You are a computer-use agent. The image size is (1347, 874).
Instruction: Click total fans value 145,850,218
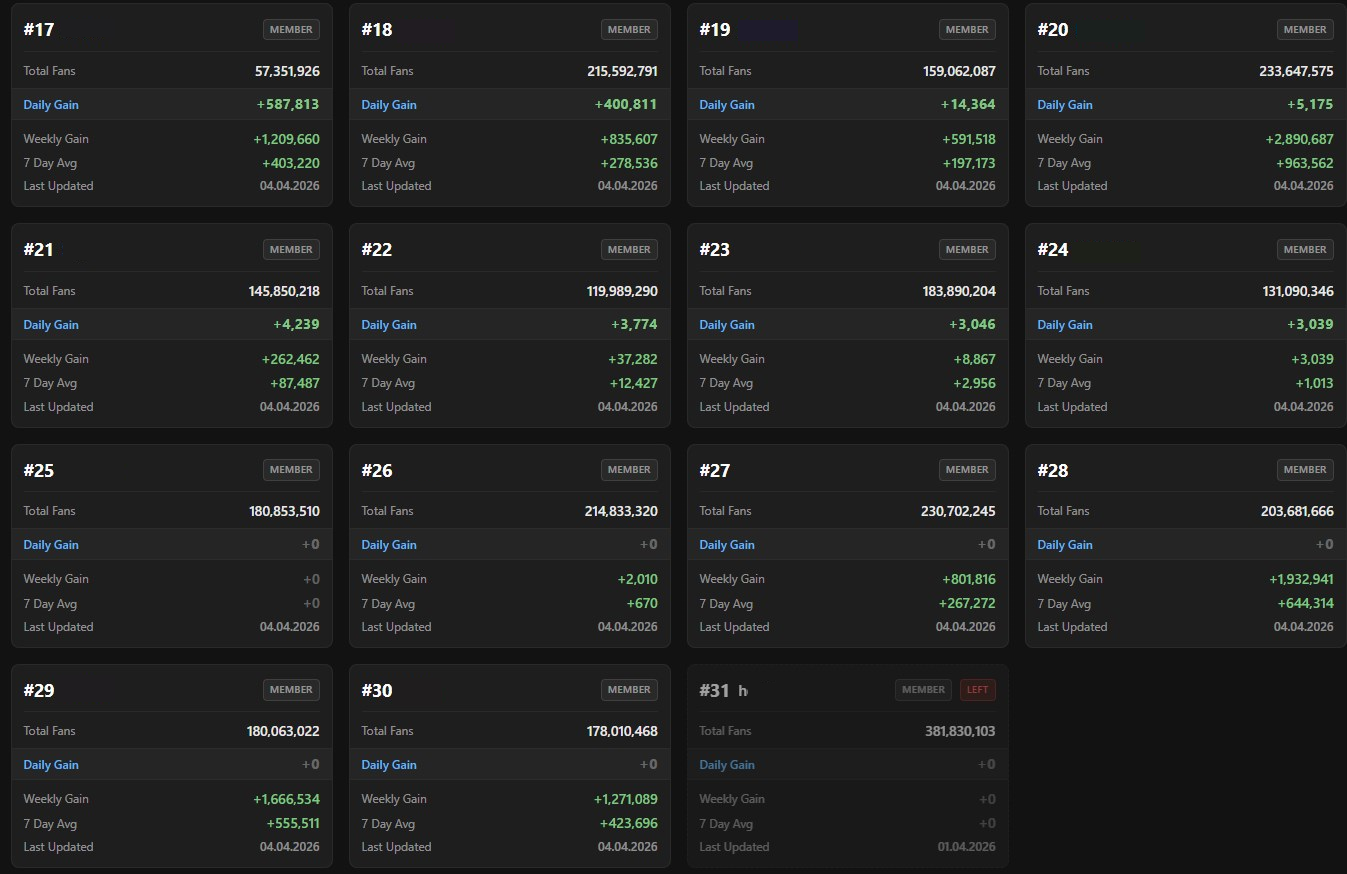[284, 291]
